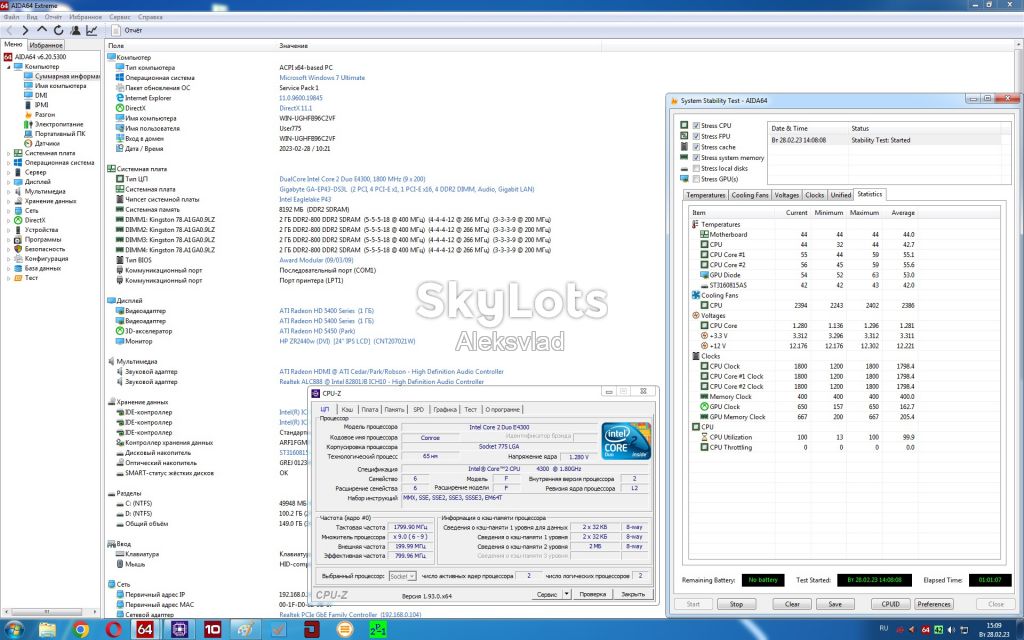Click the Проверка button in CPU-Z
Screen dimensions: 1024x640
pyautogui.click(x=592, y=594)
